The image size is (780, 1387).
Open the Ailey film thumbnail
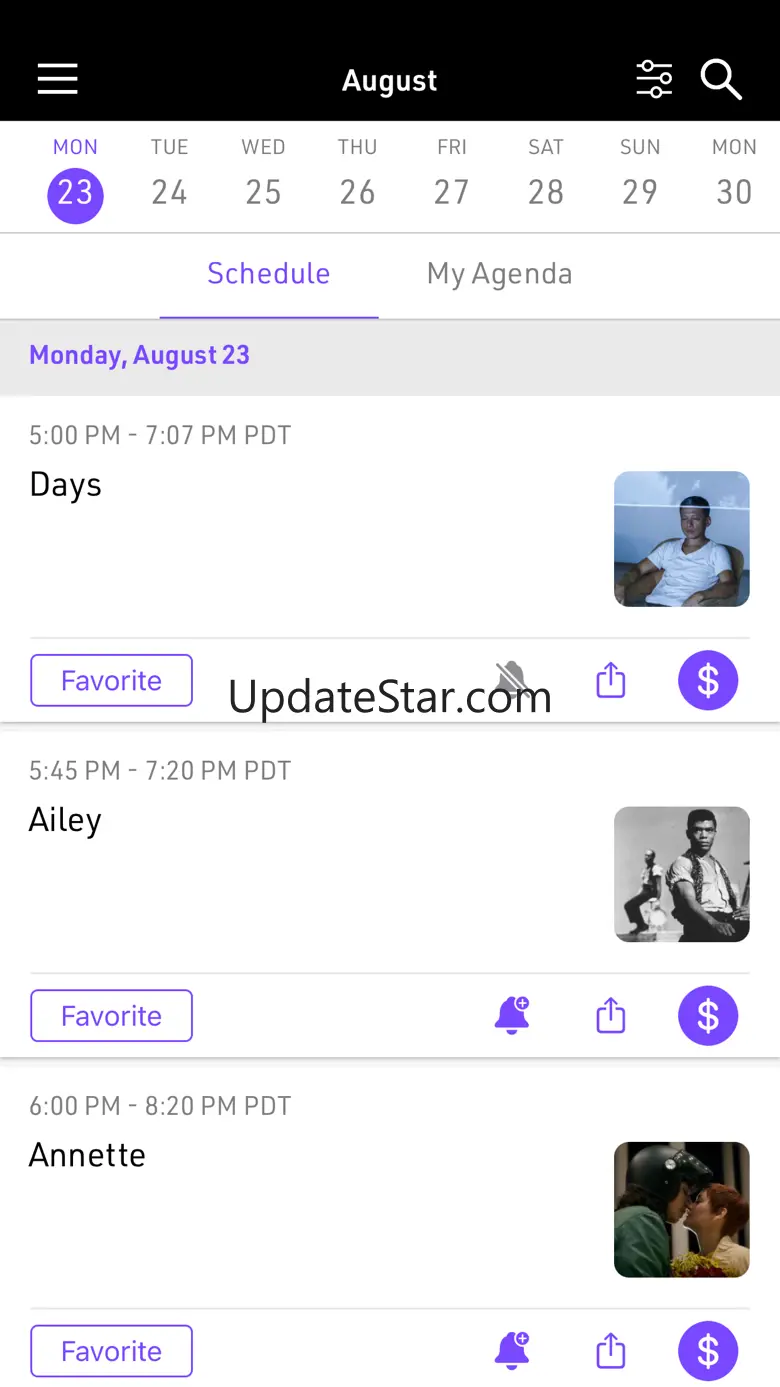click(x=681, y=874)
